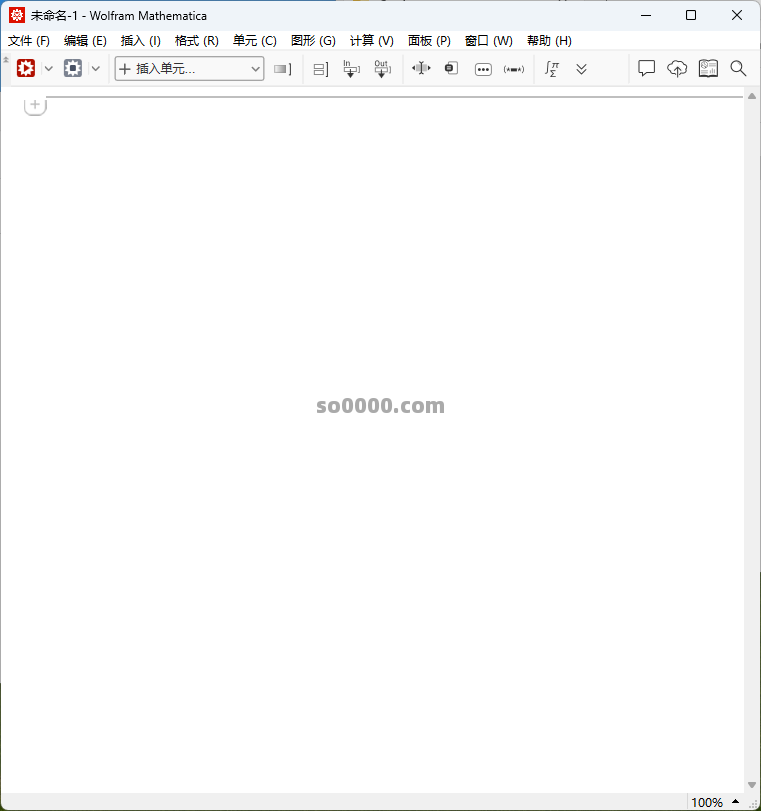Click the math typesetting integral icon
The width and height of the screenshot is (761, 811).
coord(551,69)
